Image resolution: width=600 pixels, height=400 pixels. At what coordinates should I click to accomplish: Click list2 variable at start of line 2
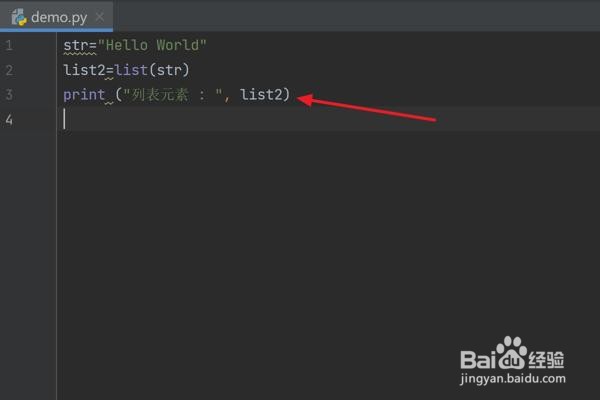(84, 70)
